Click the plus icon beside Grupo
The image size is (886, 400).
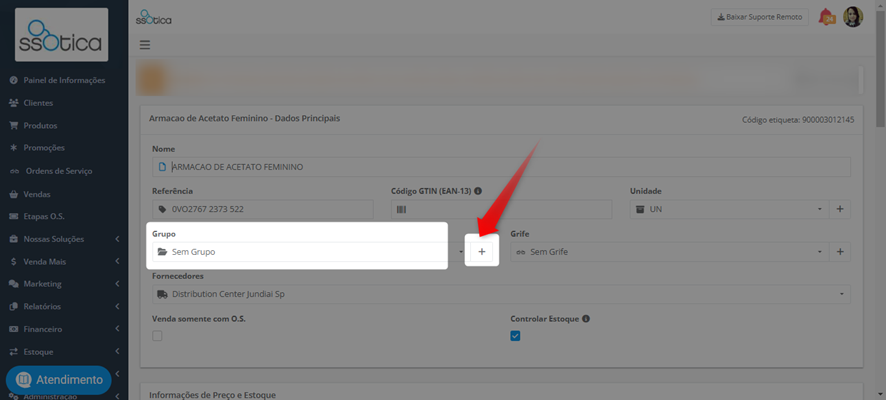(x=481, y=252)
